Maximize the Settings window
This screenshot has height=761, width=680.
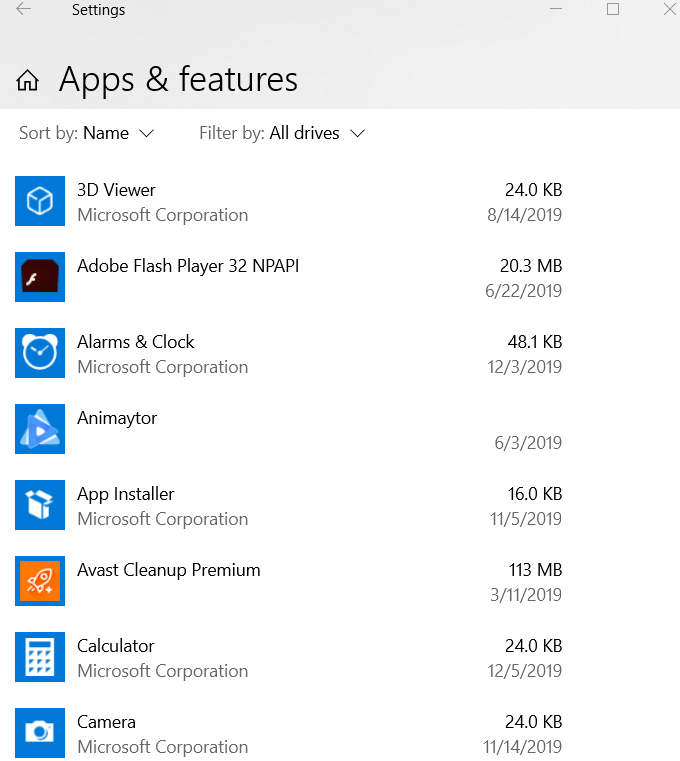pos(613,9)
